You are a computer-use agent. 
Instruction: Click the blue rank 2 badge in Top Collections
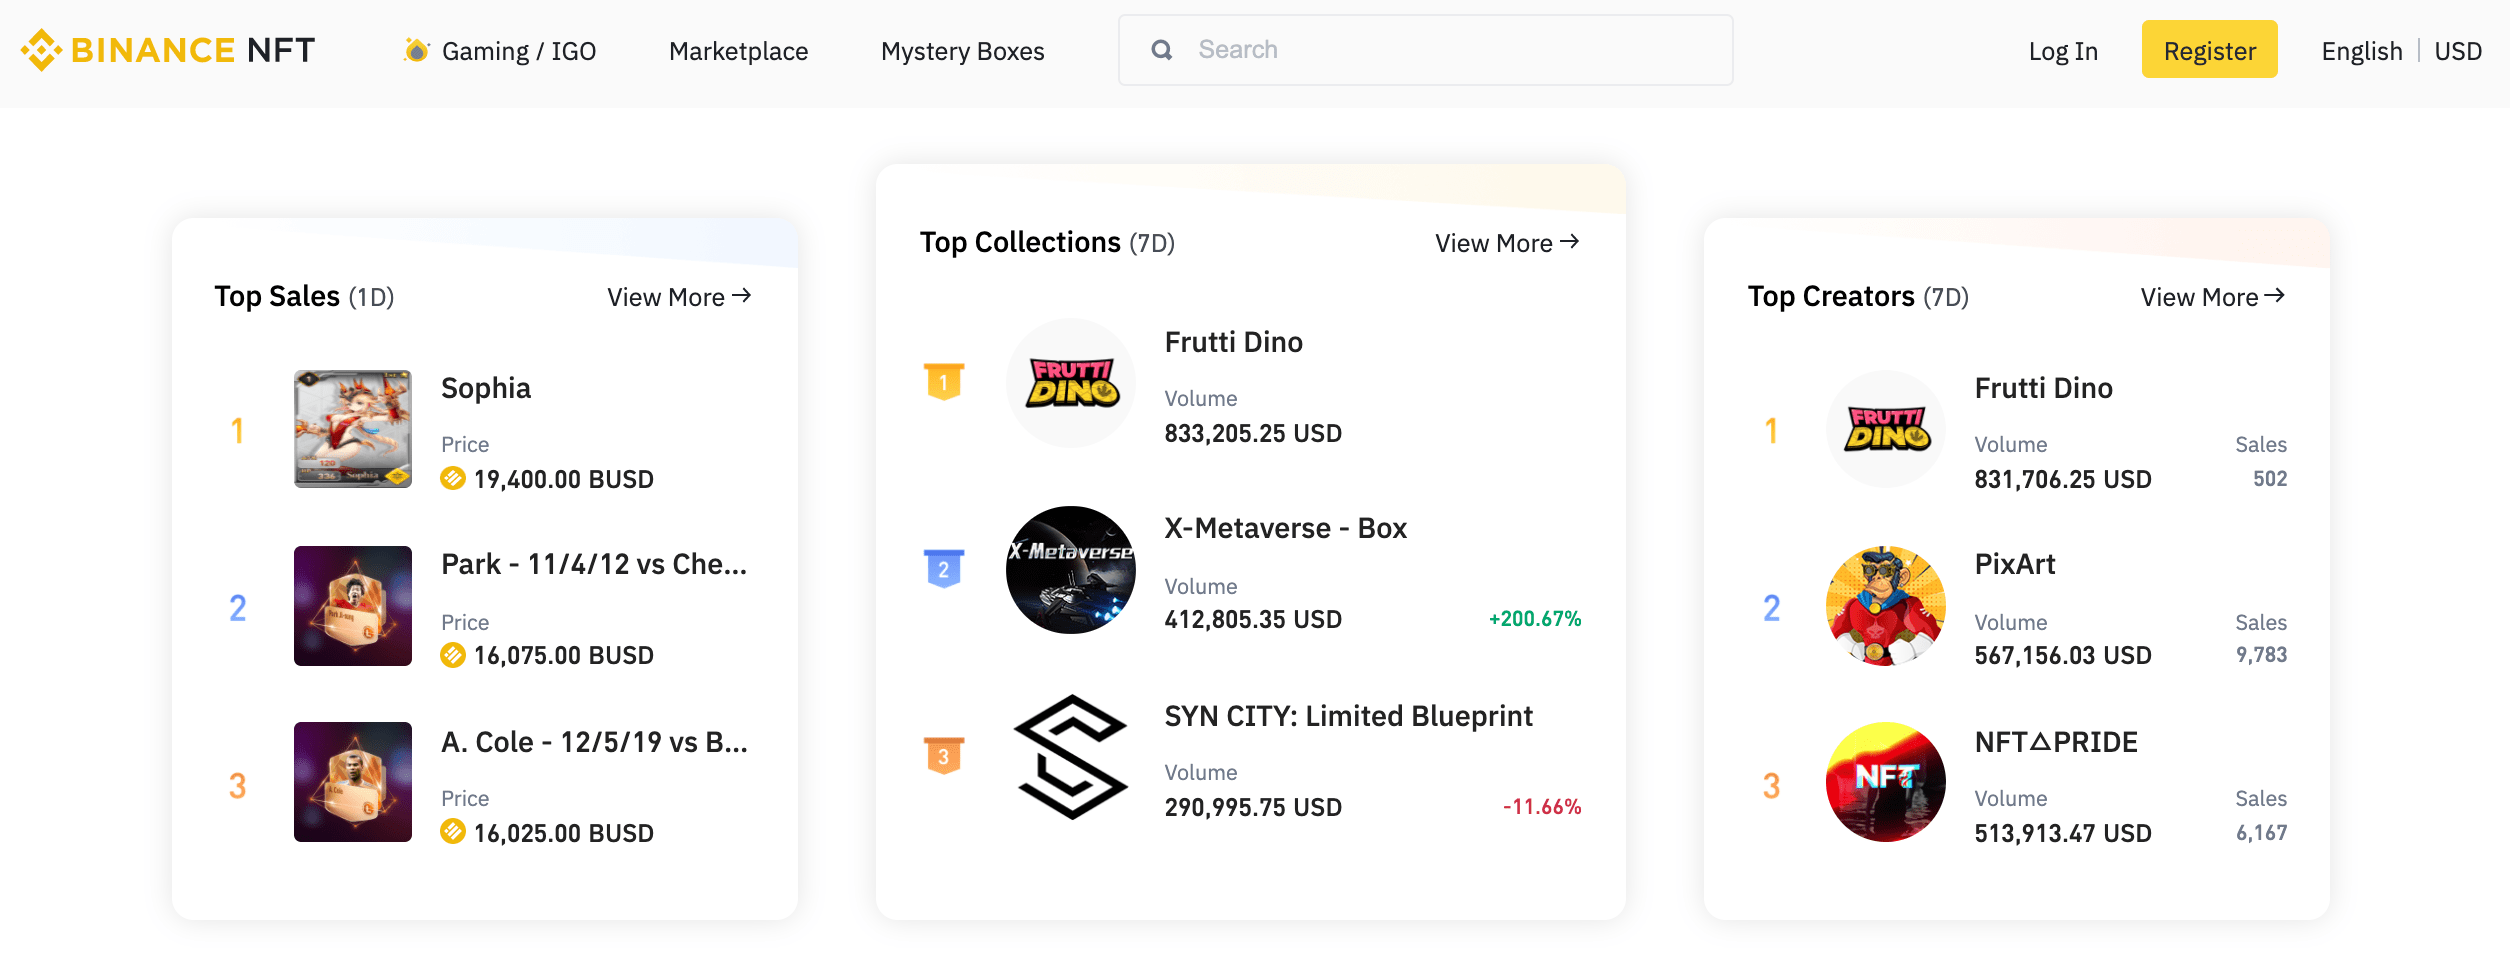943,568
